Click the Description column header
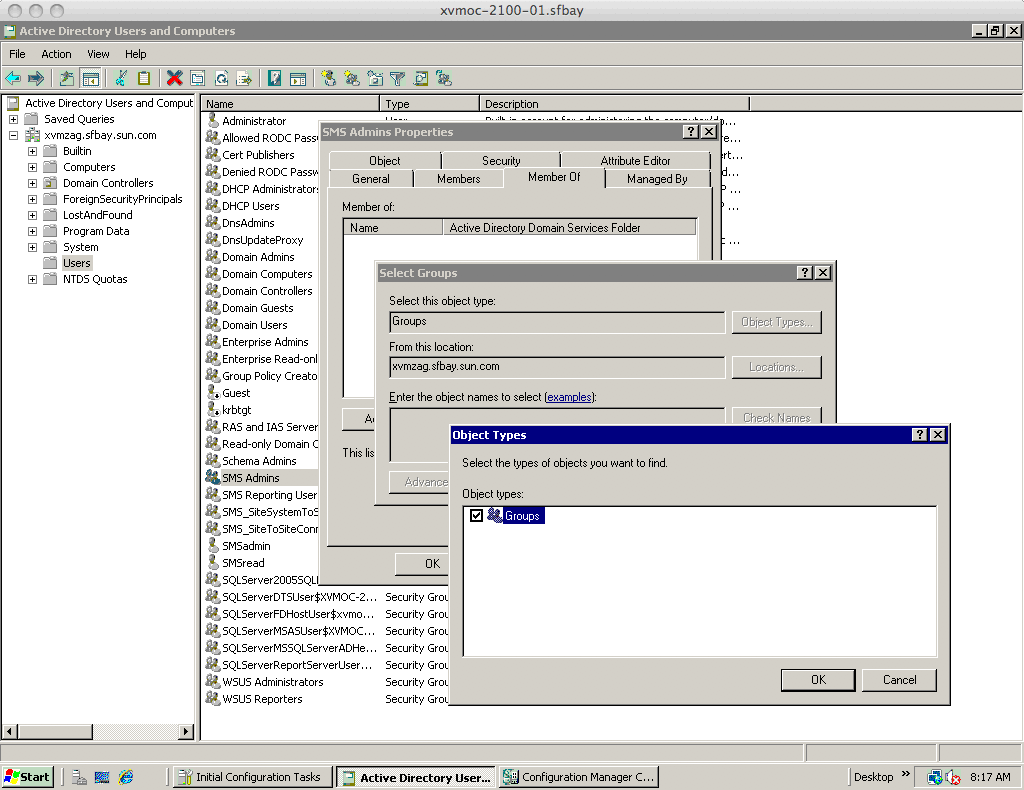1024x790 pixels. [614, 104]
